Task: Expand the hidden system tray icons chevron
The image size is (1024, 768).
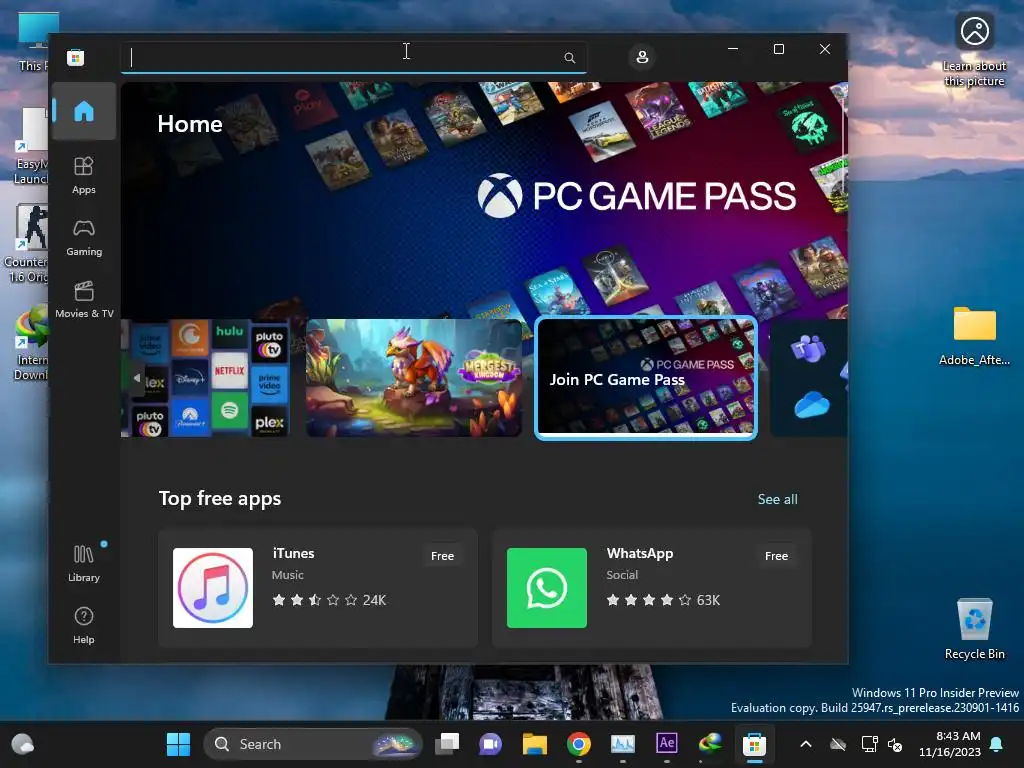Action: click(x=806, y=744)
